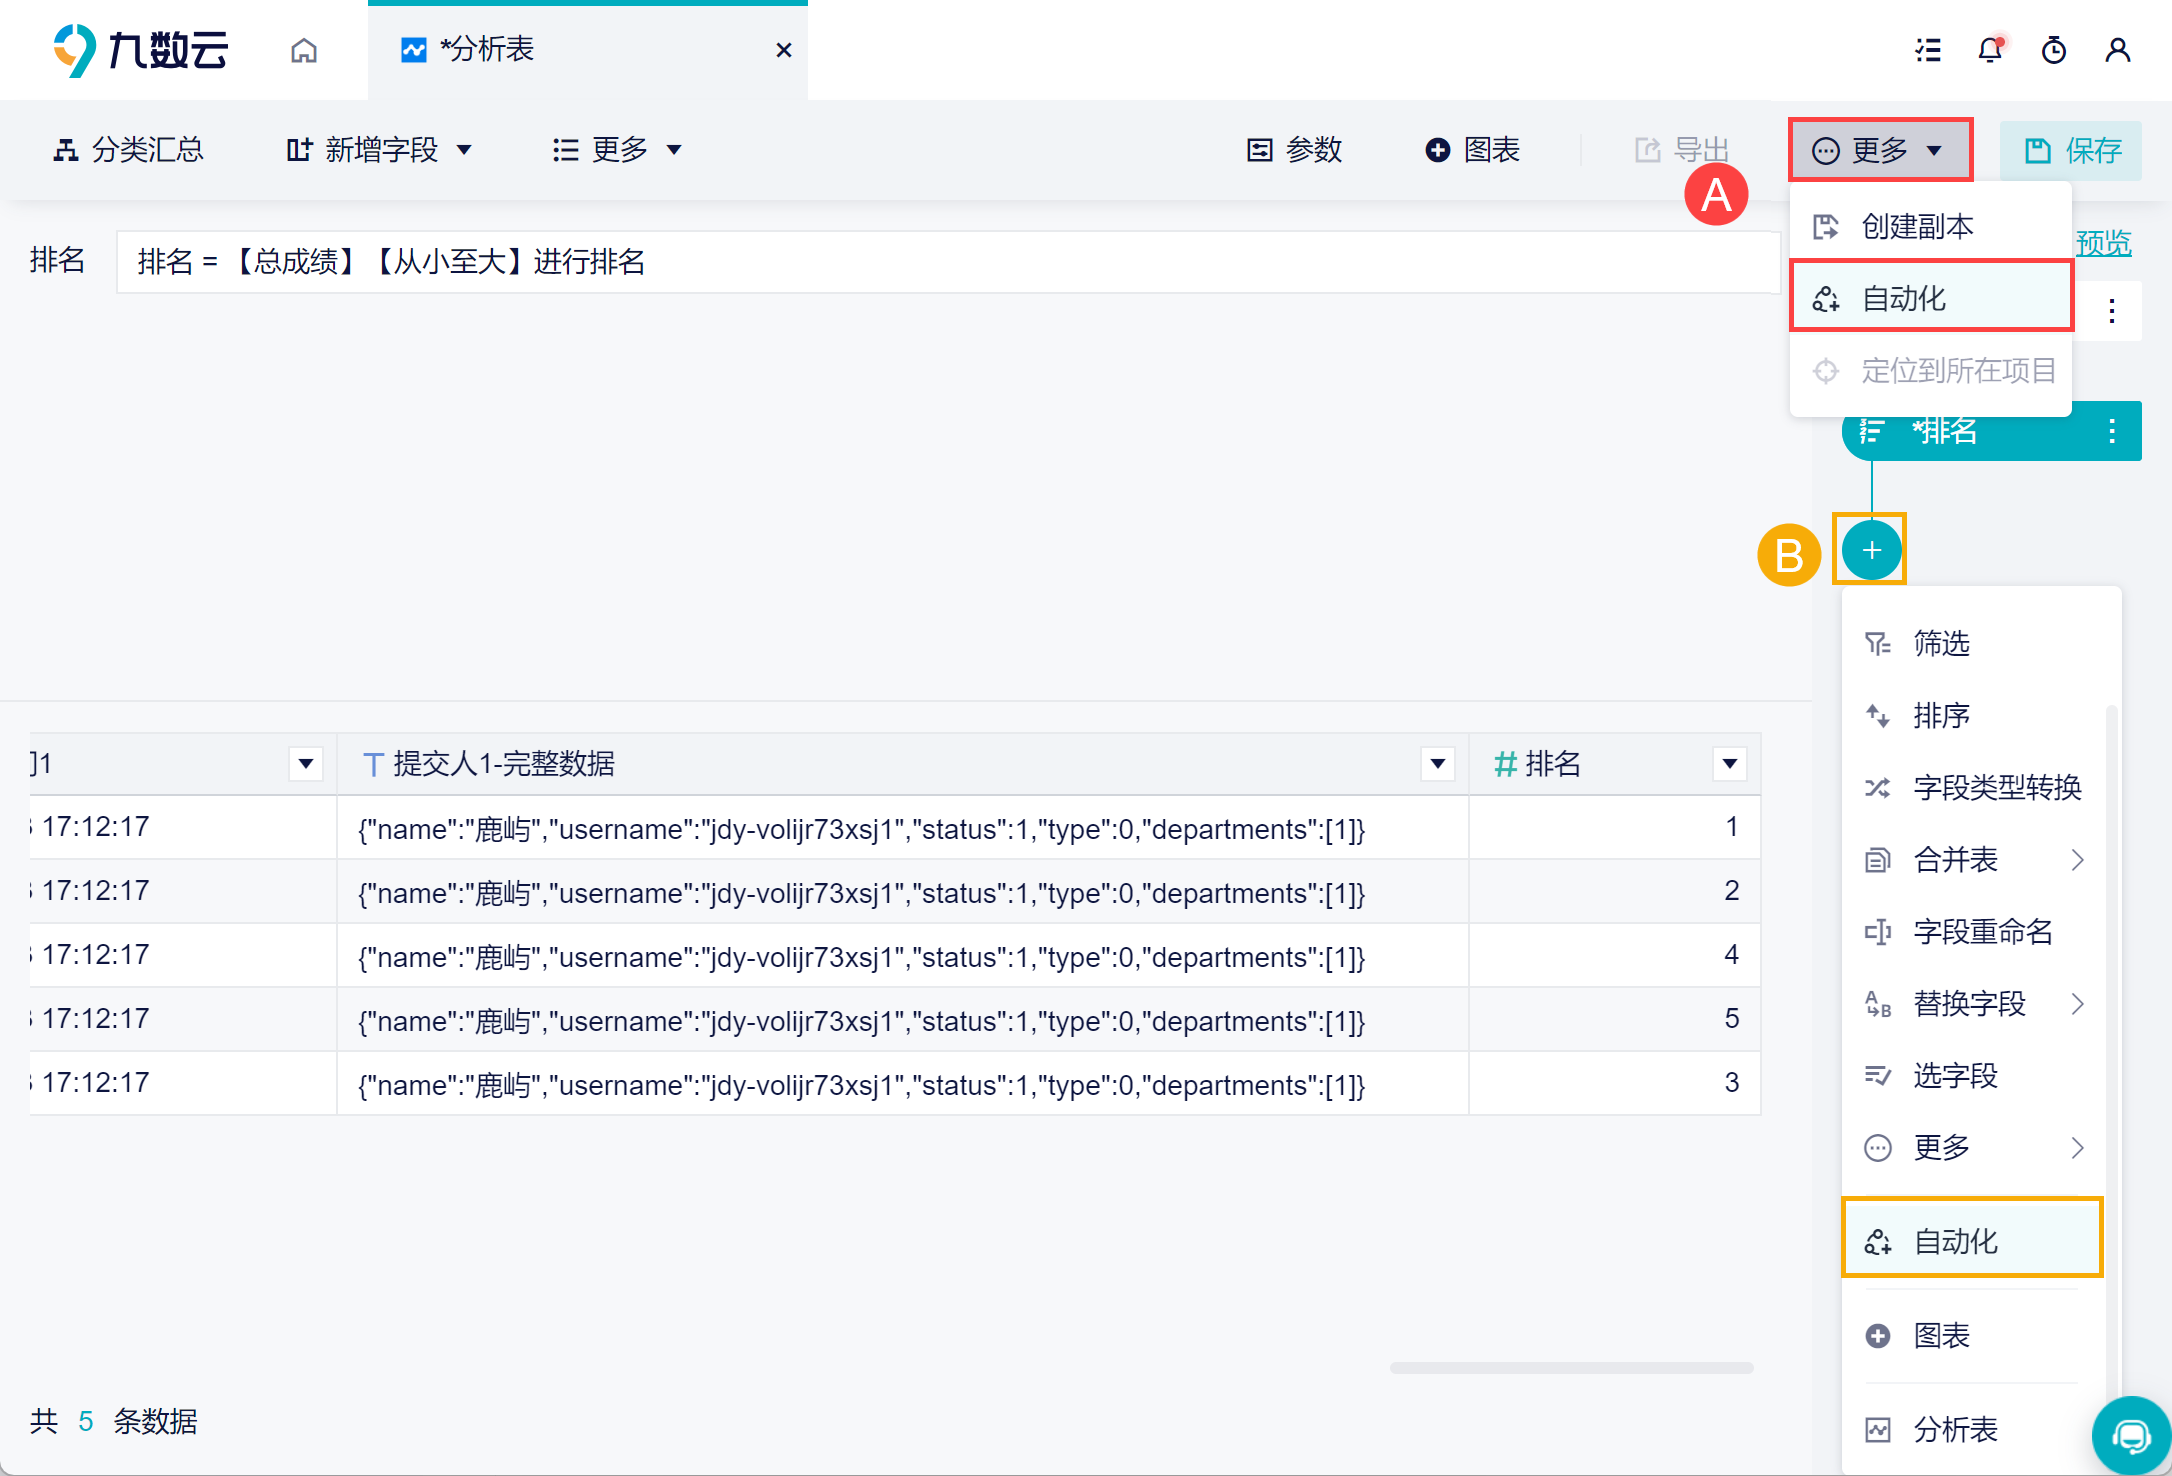
Task: Choose 筛选 from the step menu
Action: tap(1940, 643)
